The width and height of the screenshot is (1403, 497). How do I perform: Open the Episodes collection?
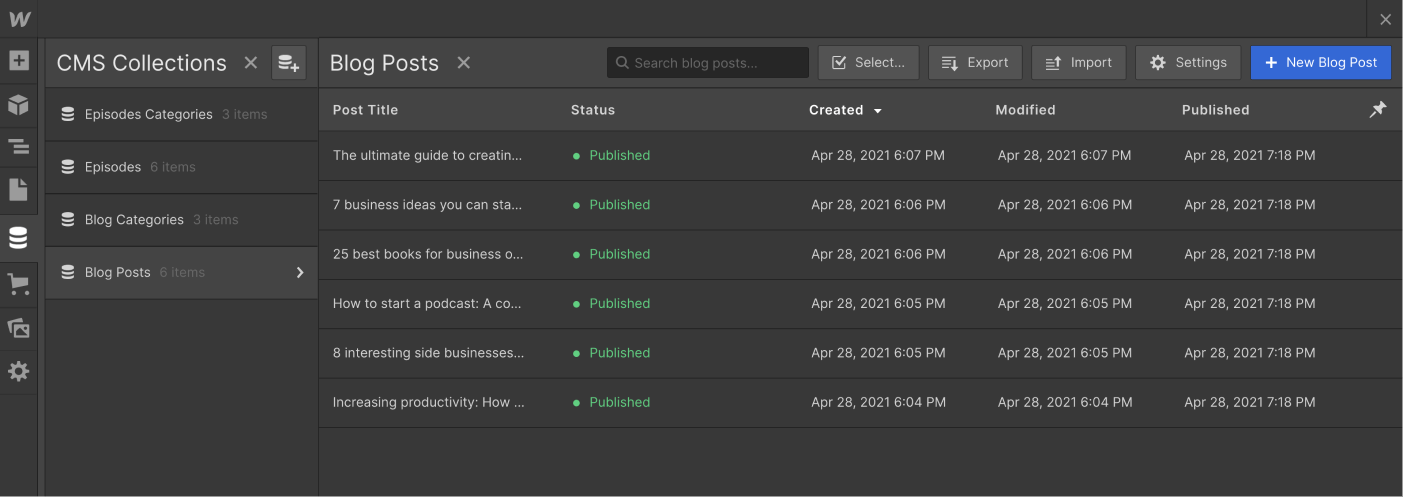182,167
